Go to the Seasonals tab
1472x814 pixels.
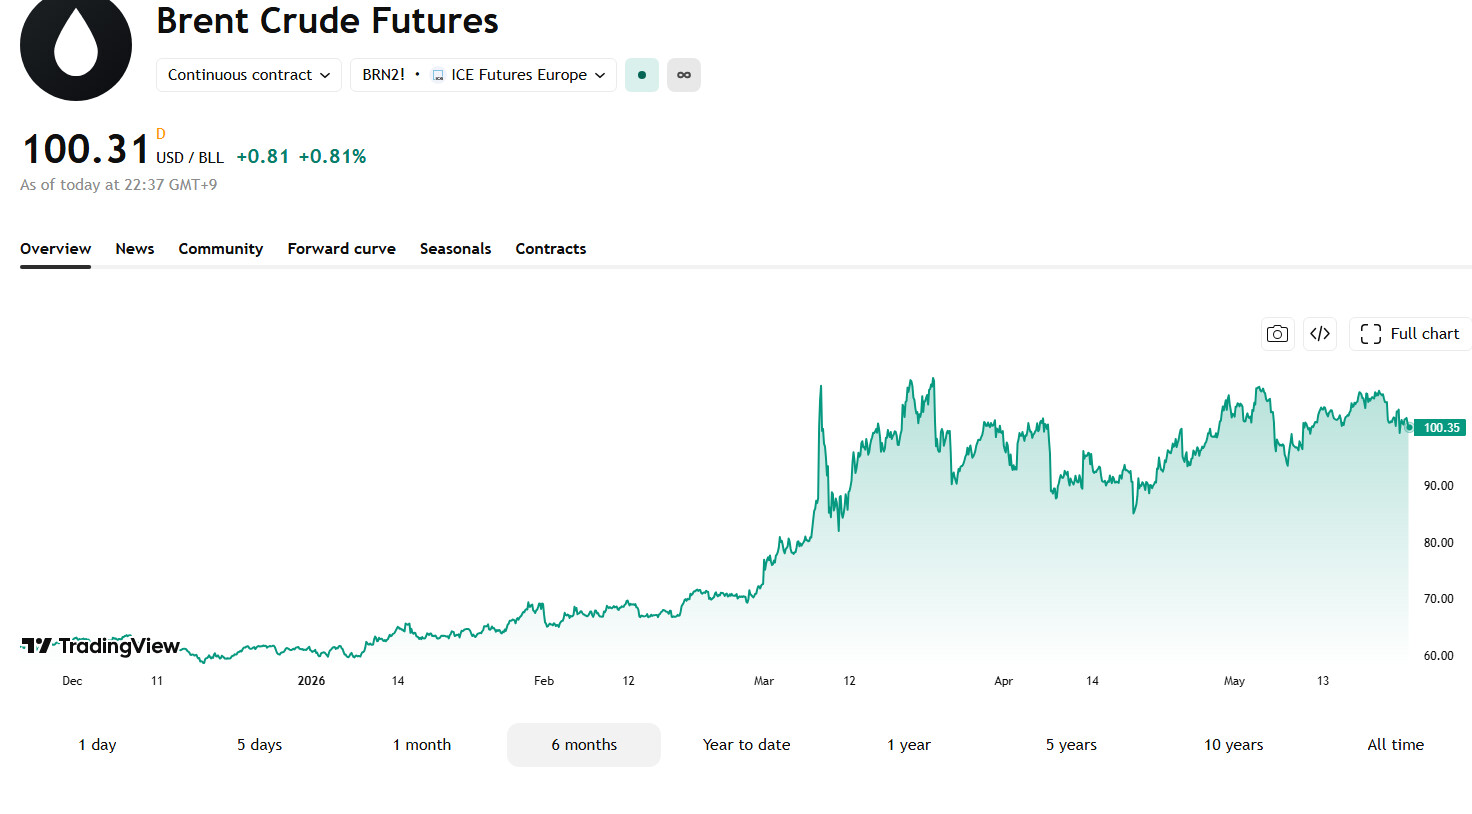pos(456,249)
